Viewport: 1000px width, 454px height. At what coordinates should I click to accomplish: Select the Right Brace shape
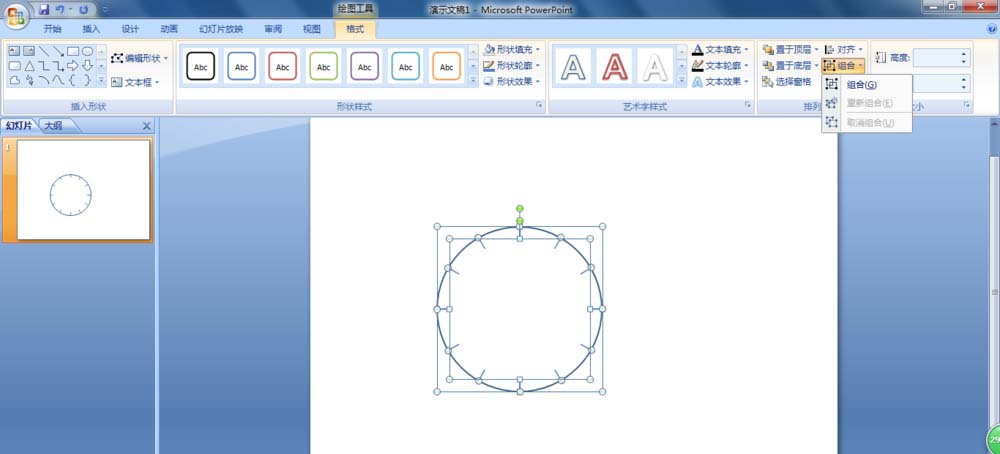click(87, 80)
